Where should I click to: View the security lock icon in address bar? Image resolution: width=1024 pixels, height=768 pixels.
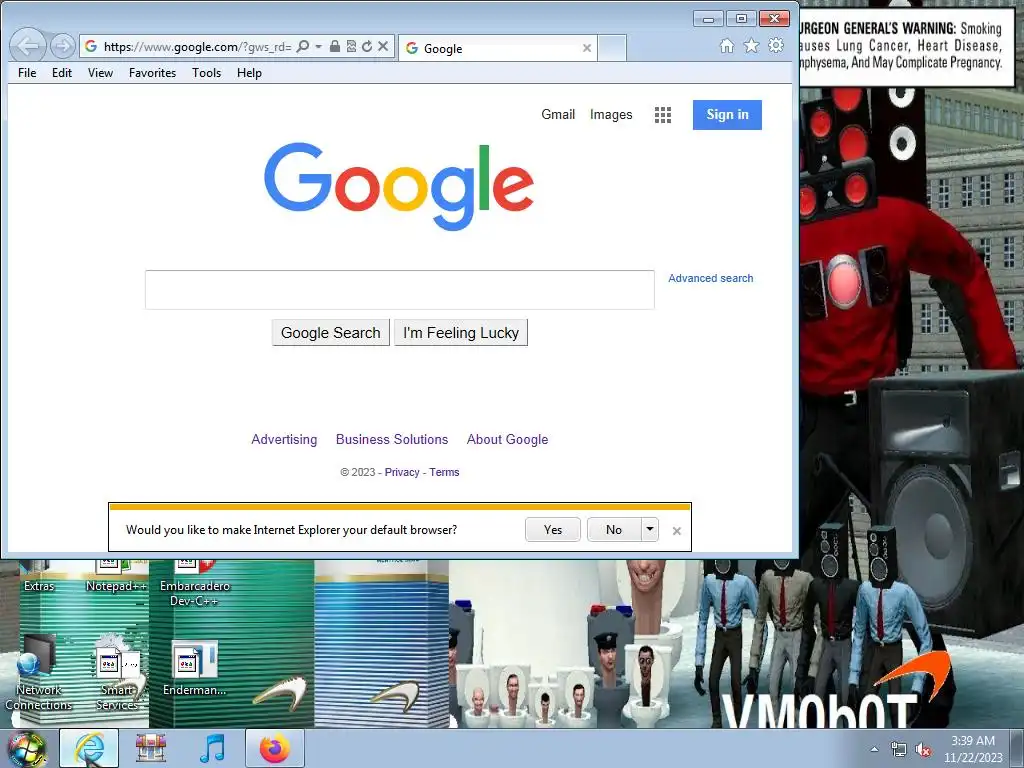pos(334,46)
